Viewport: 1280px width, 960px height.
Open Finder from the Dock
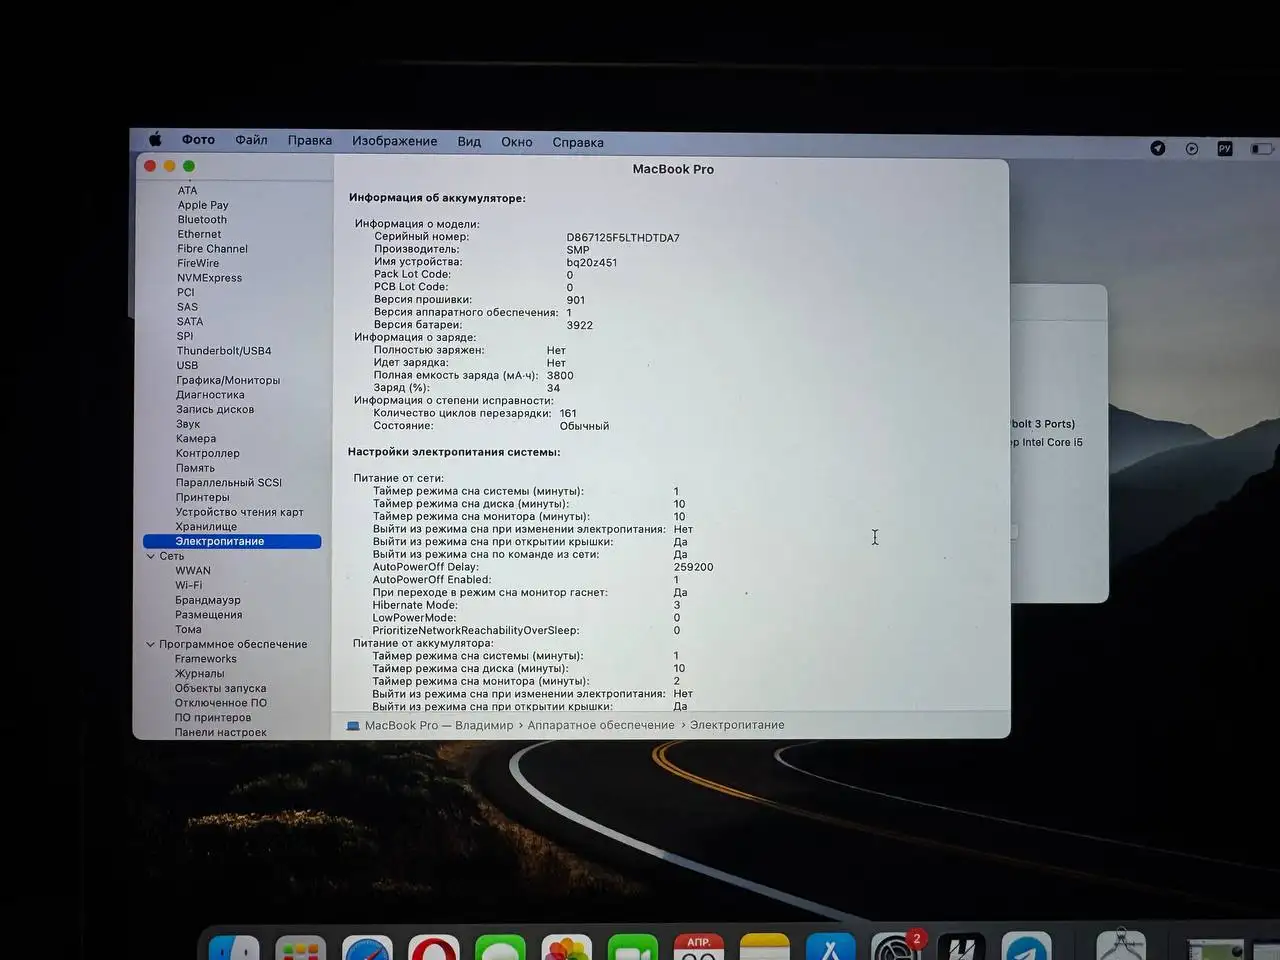233,948
